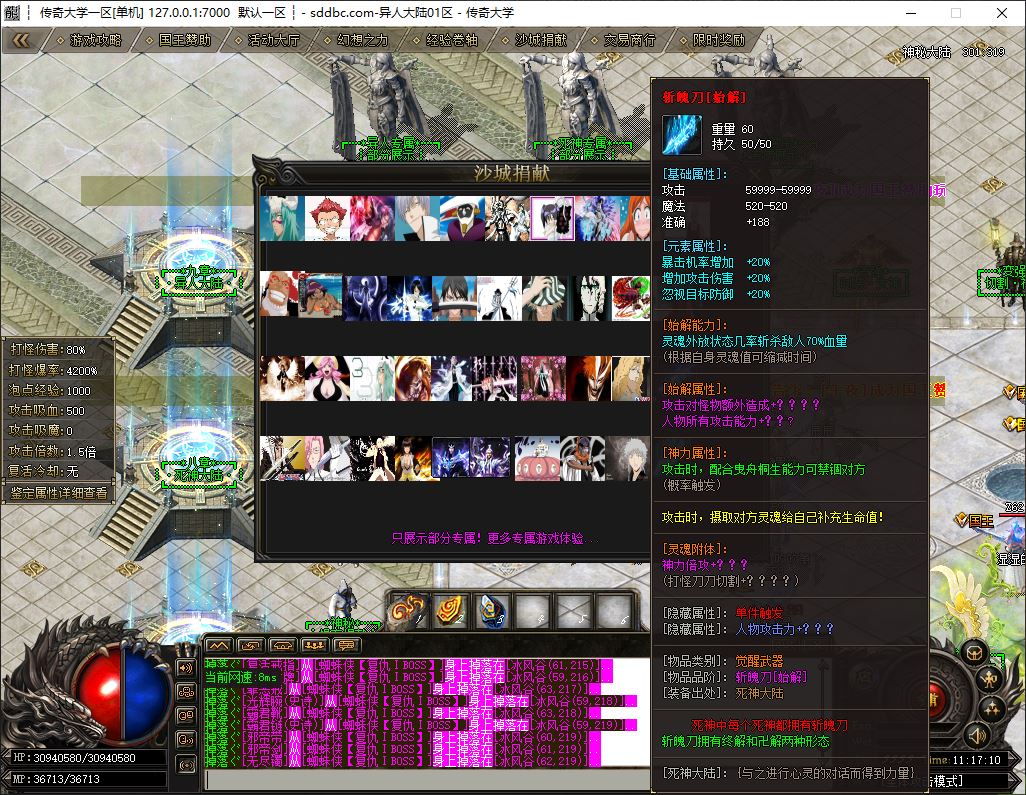
Task: Click the 攻击吸血:500 stat line
Action: coord(46,411)
